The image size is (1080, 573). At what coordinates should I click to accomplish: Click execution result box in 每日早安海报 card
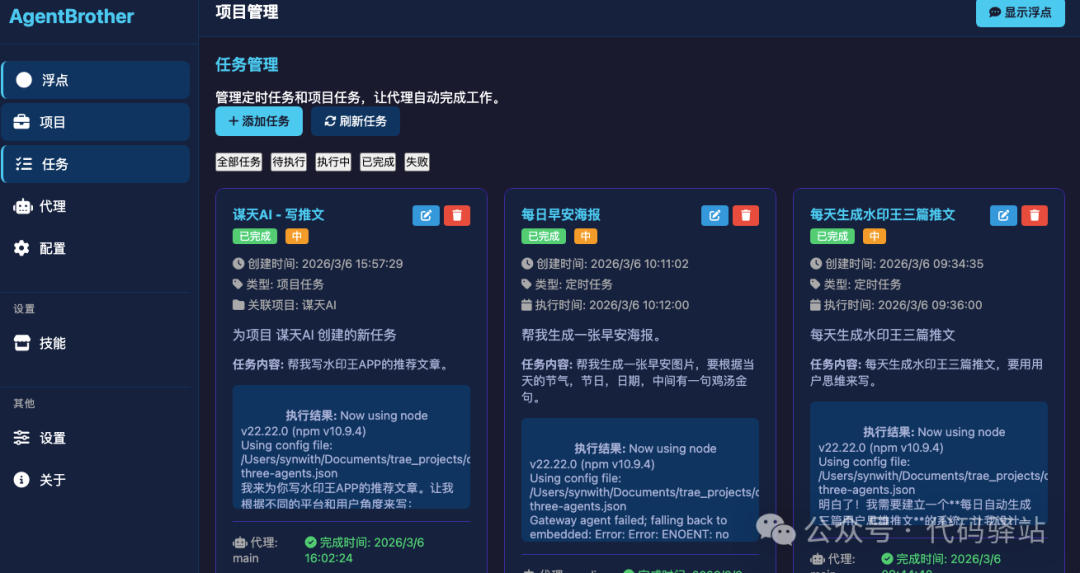(x=640, y=480)
